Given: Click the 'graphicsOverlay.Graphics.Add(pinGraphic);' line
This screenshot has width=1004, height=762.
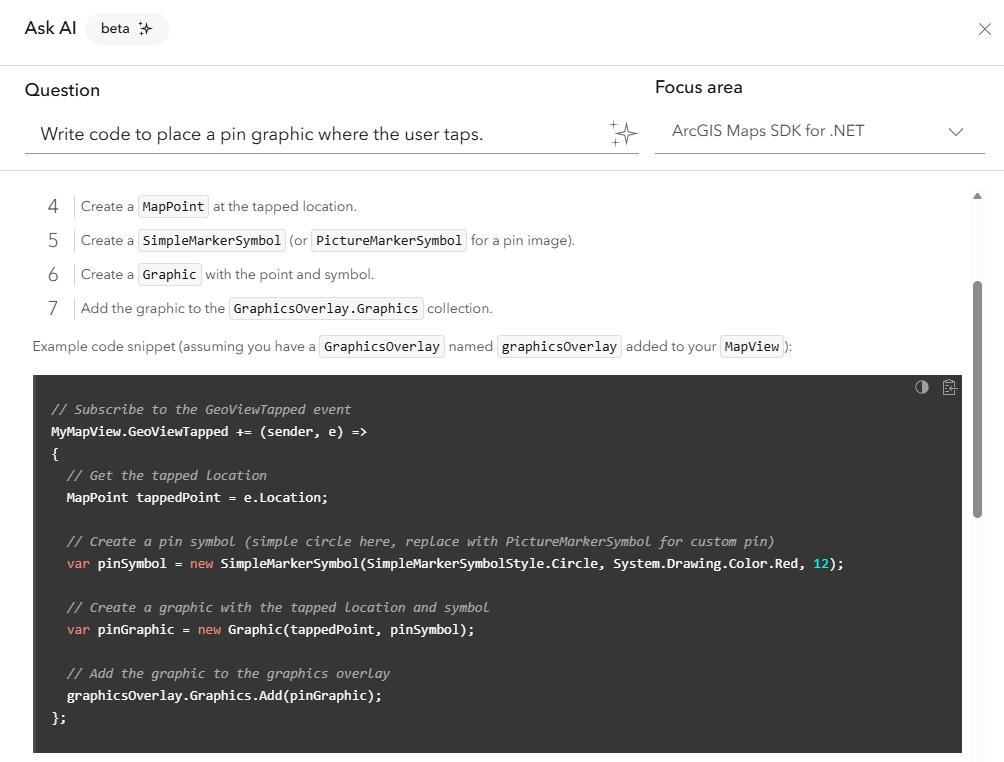Looking at the screenshot, I should coord(224,695).
